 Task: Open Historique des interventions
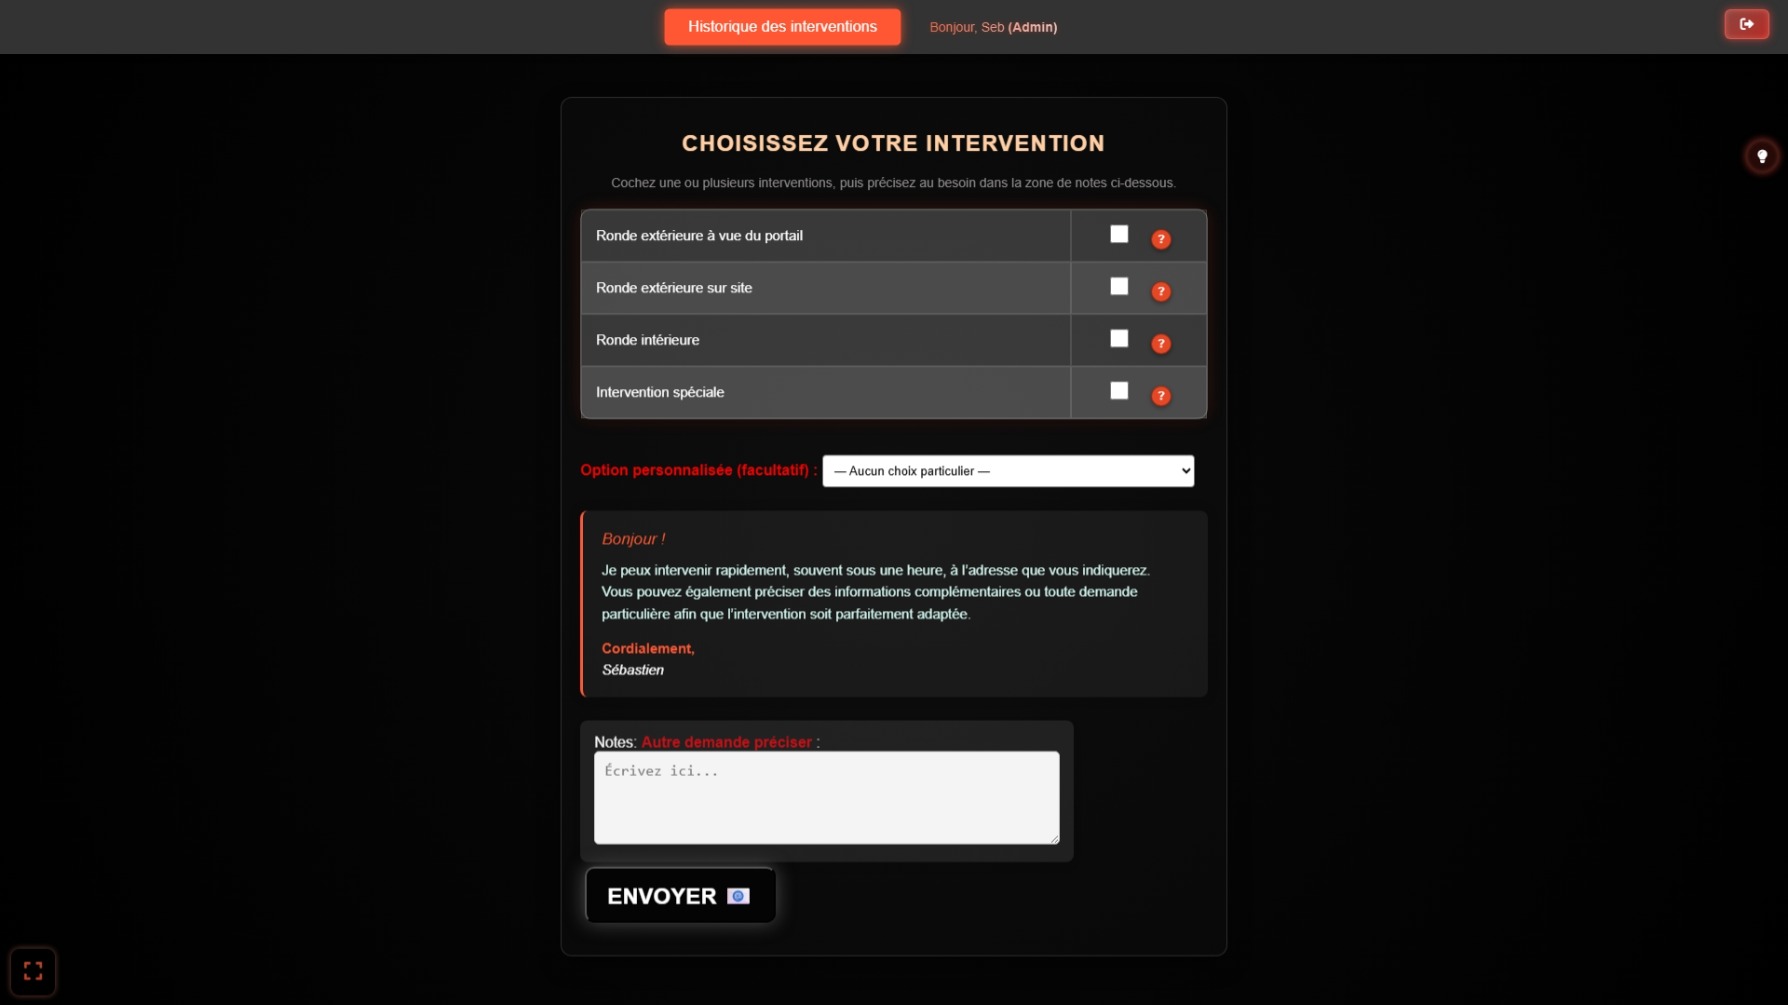pos(782,27)
